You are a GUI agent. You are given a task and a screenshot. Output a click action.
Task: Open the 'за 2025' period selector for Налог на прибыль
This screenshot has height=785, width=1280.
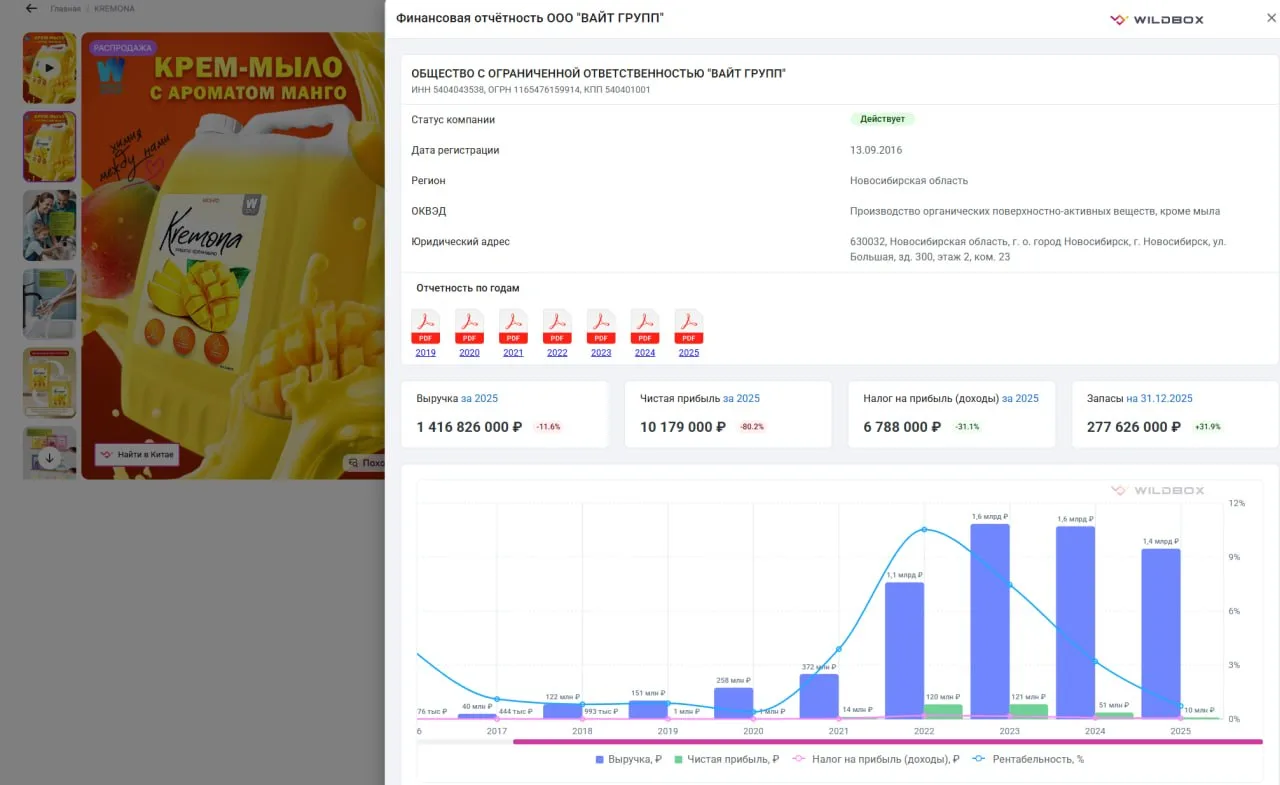tap(1020, 399)
